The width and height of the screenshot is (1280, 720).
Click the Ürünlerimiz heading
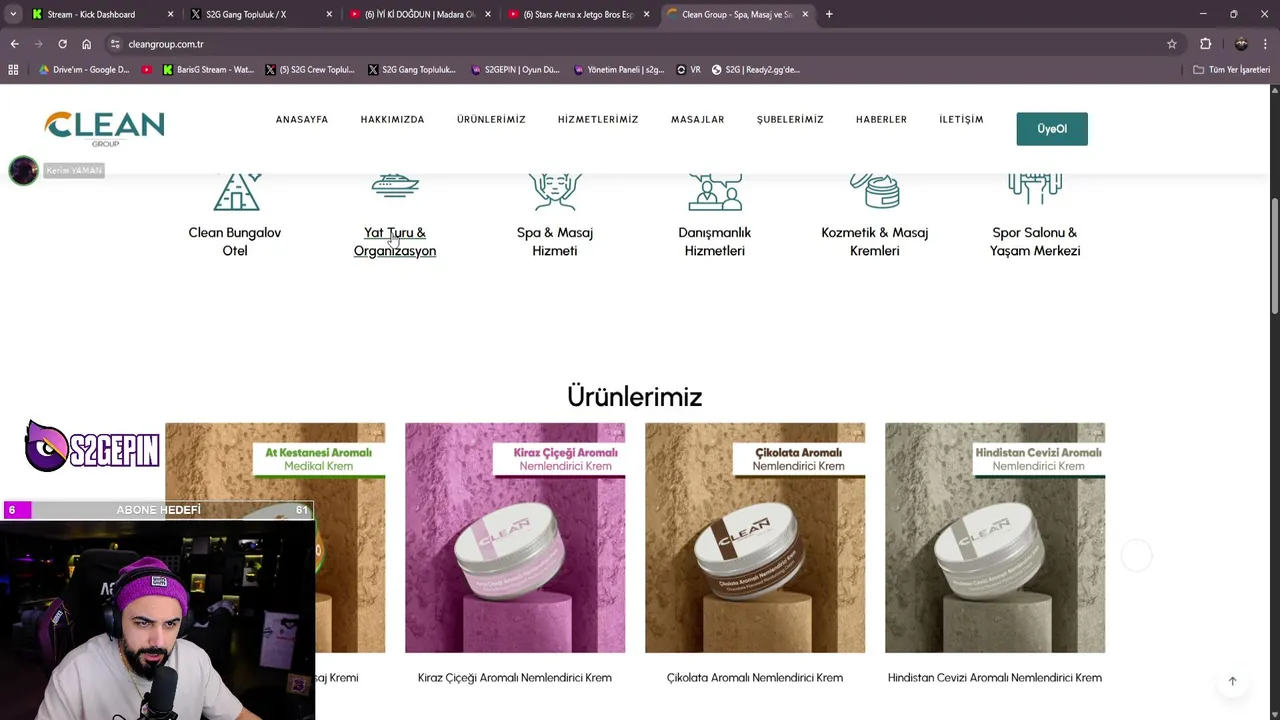coord(635,396)
